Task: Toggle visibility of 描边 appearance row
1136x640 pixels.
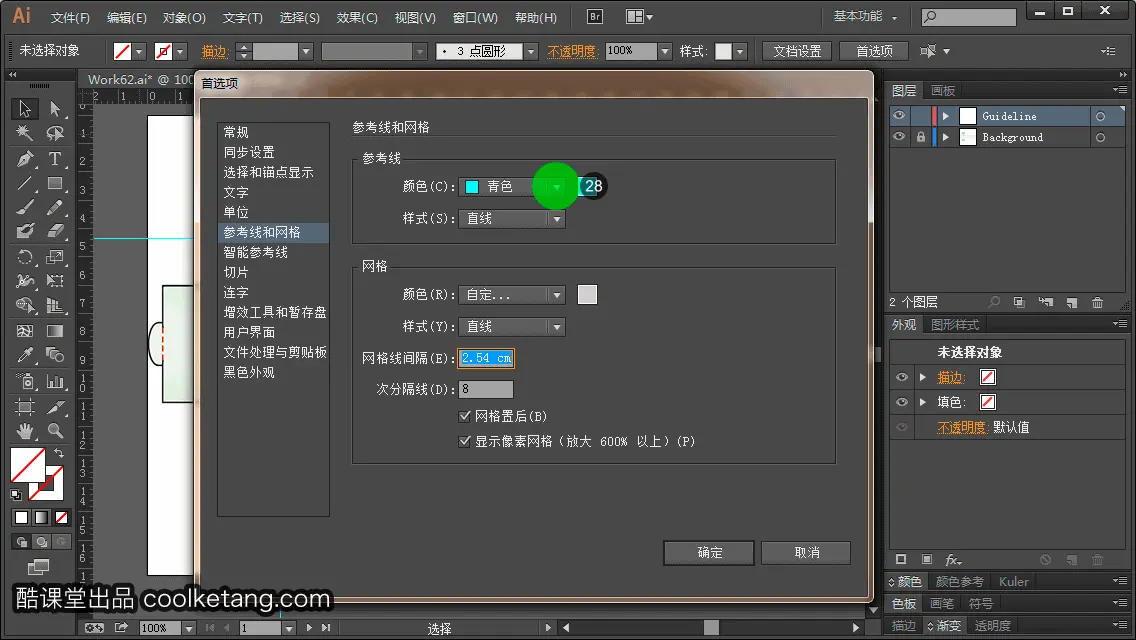Action: (902, 378)
